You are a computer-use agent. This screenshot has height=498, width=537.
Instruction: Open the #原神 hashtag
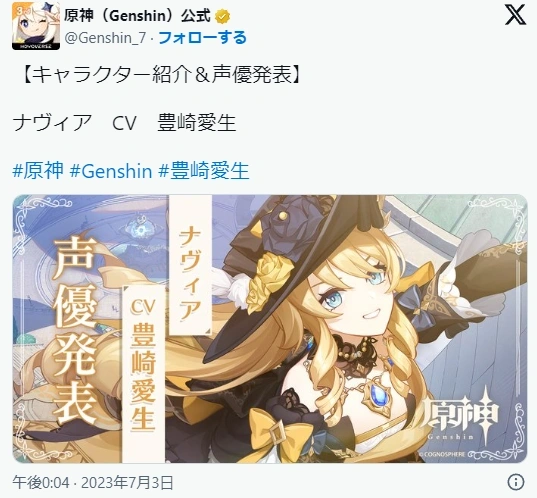click(38, 170)
